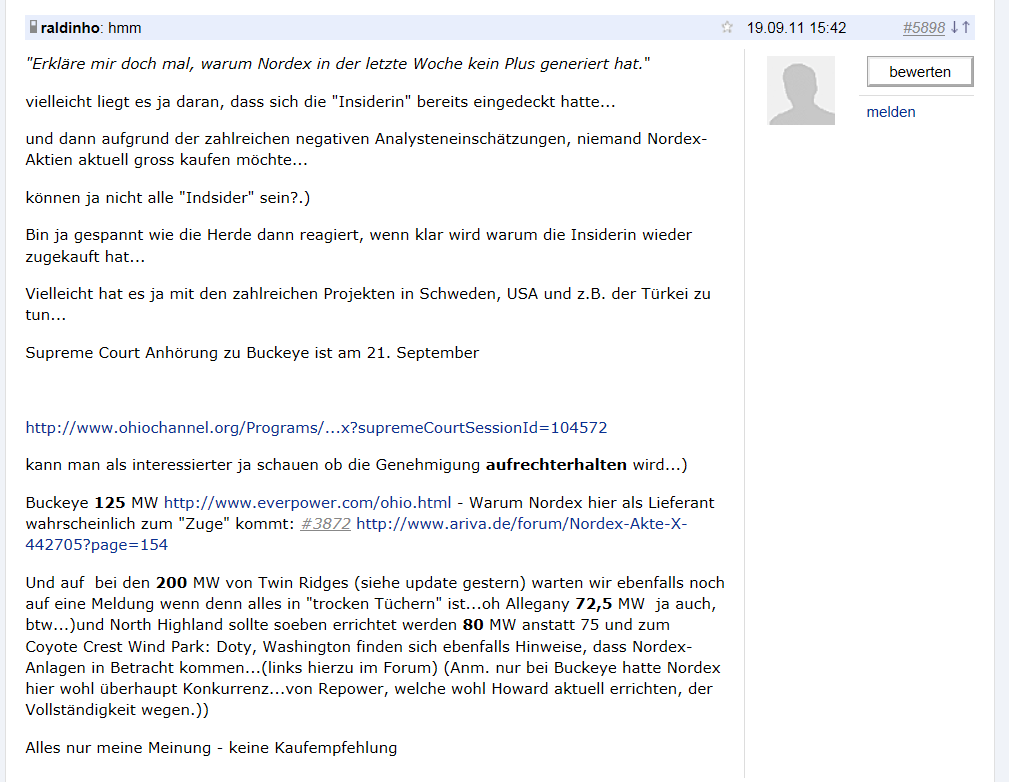Open the ohiochannel.org Supreme Court session link
Screen dimensions: 1009x782
(x=316, y=427)
